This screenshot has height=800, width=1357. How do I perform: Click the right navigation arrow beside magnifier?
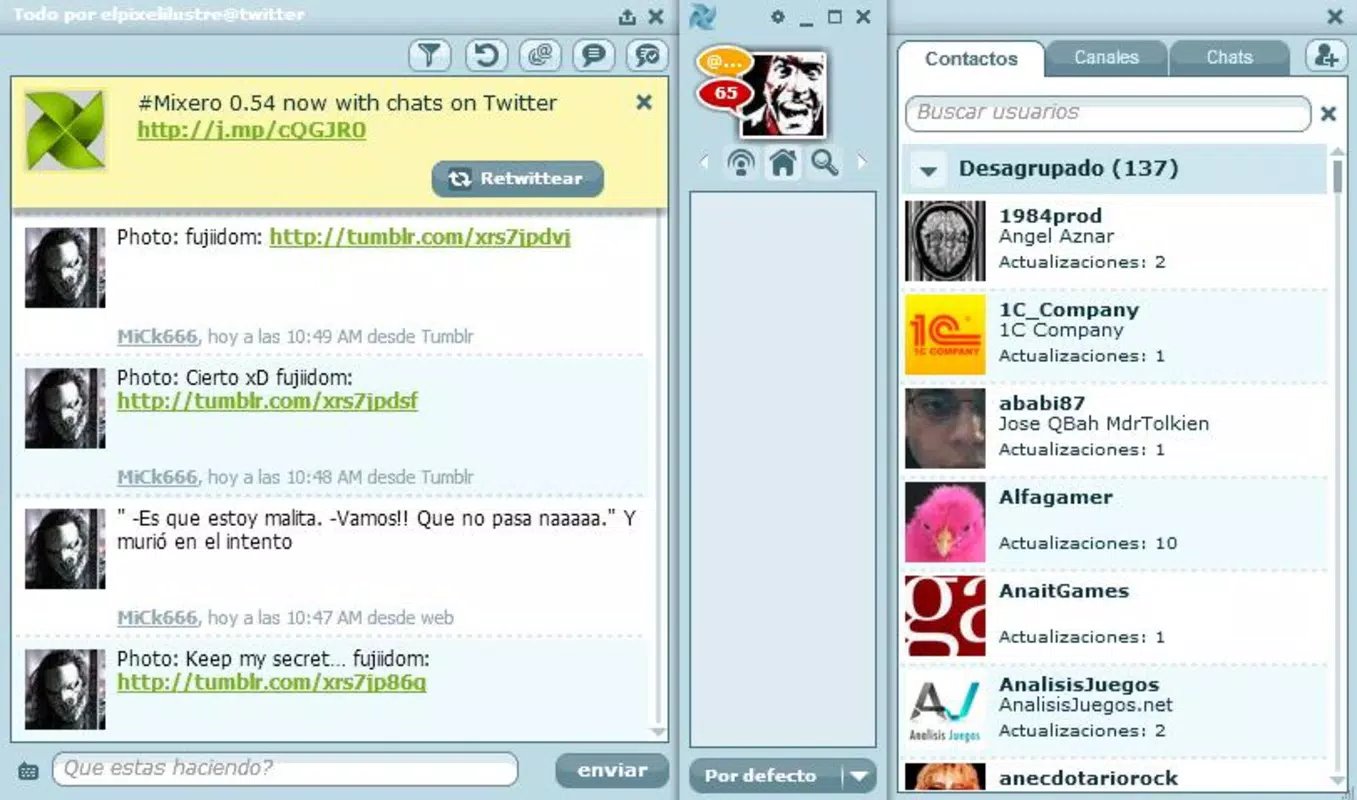coord(862,162)
